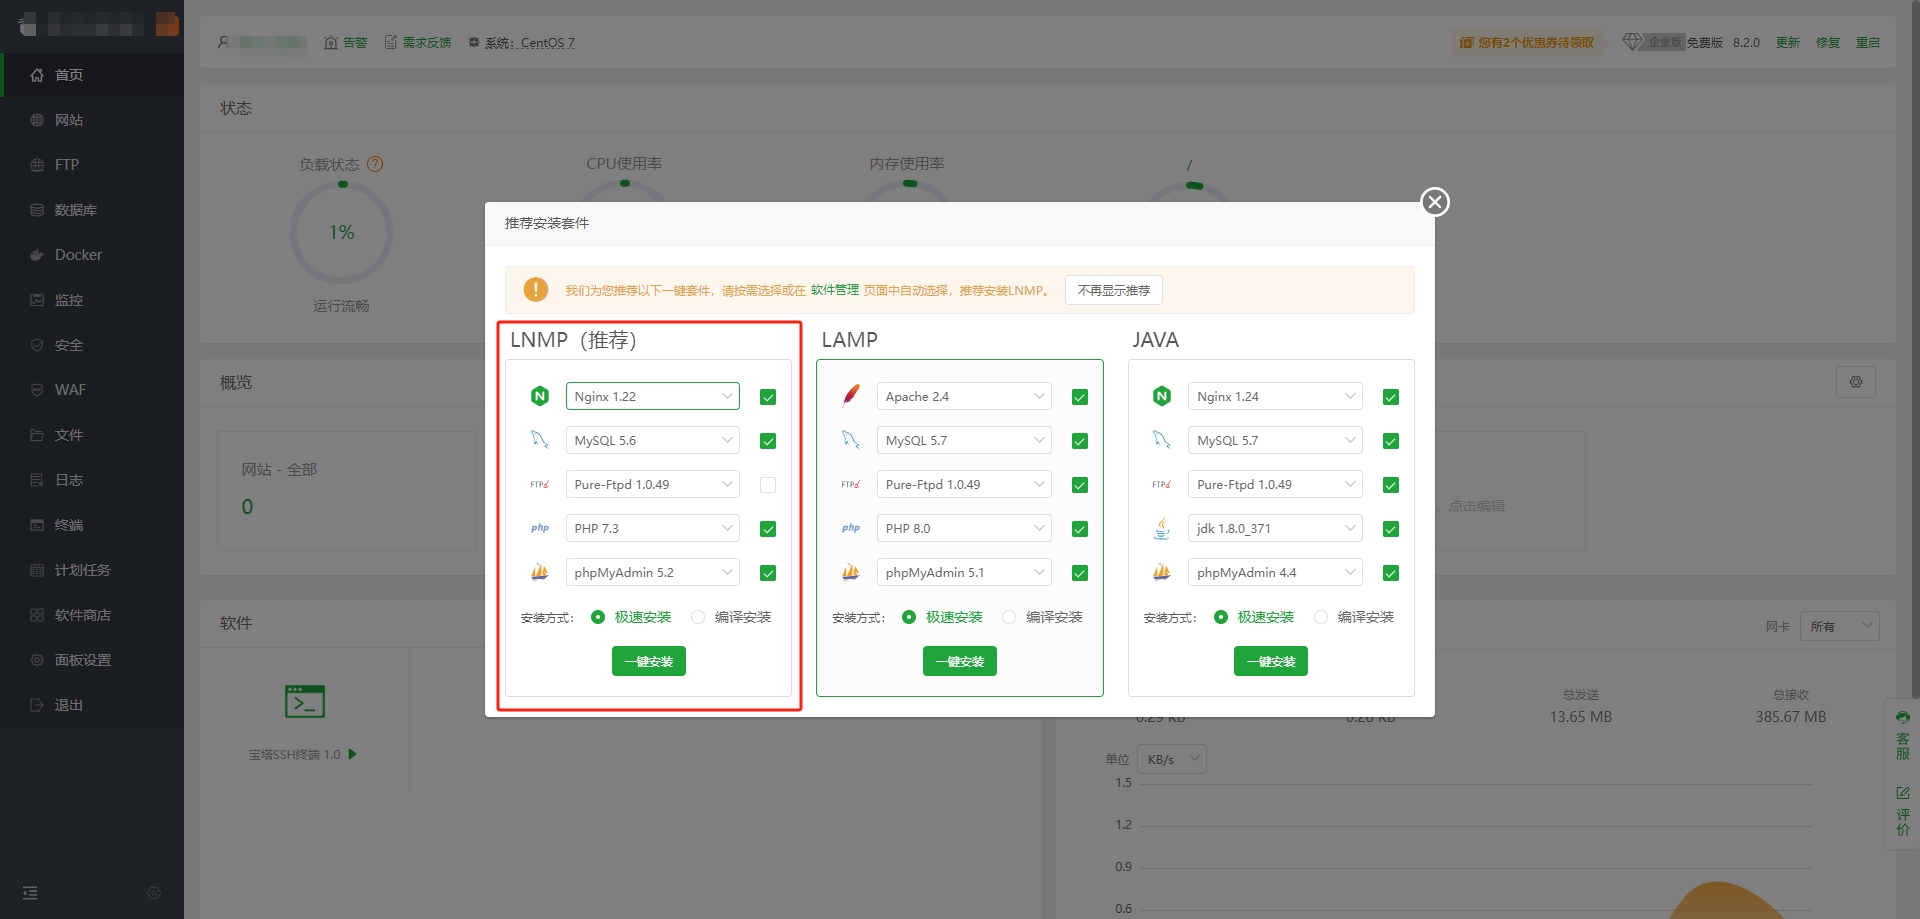1920x919 pixels.
Task: Click the Java jdk icon
Action: [x=1161, y=528]
